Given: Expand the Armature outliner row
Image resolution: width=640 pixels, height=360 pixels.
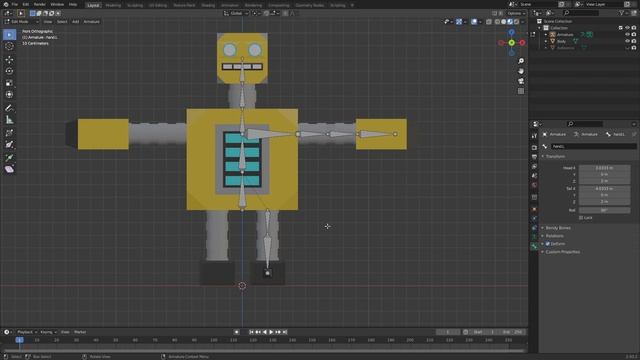Looking at the screenshot, I should pos(546,35).
